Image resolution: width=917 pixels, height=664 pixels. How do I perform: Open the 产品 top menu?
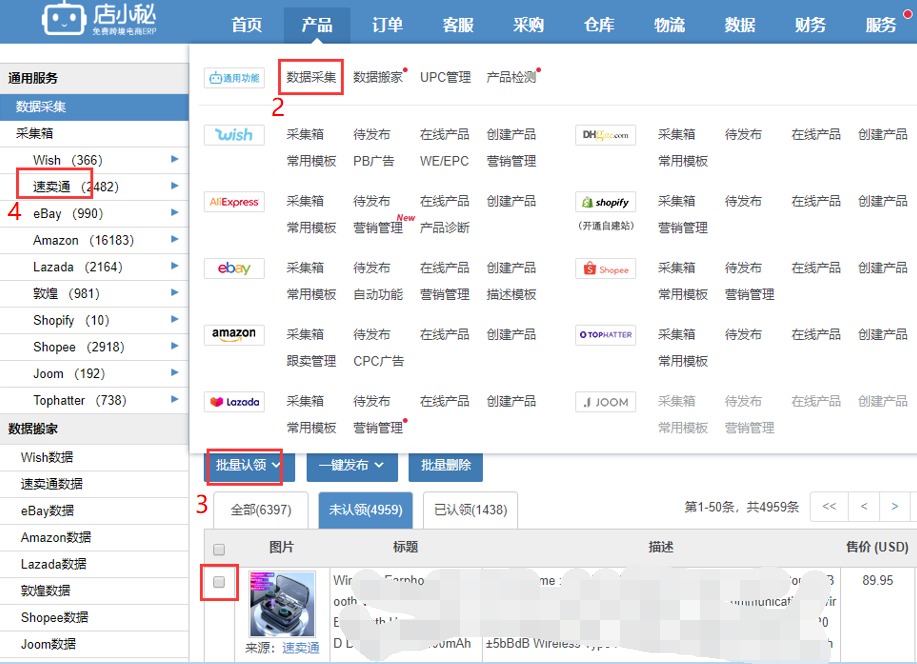(x=317, y=25)
